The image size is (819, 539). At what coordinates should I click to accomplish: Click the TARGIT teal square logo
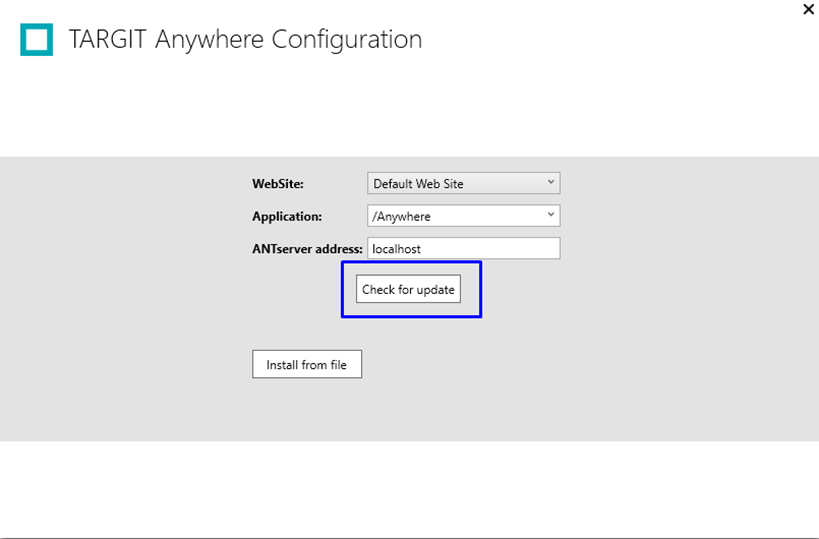[37, 39]
